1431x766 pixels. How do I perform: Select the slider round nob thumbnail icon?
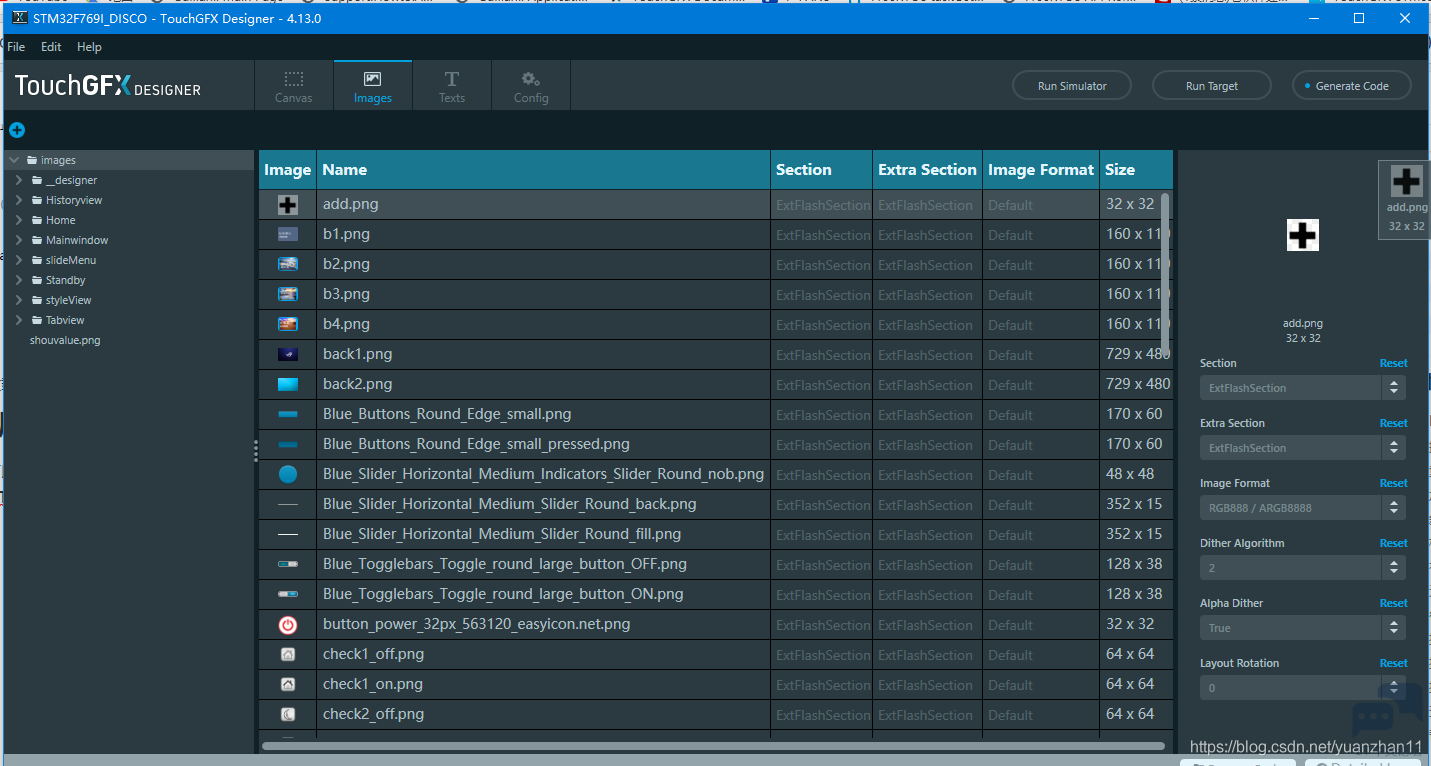[x=288, y=475]
